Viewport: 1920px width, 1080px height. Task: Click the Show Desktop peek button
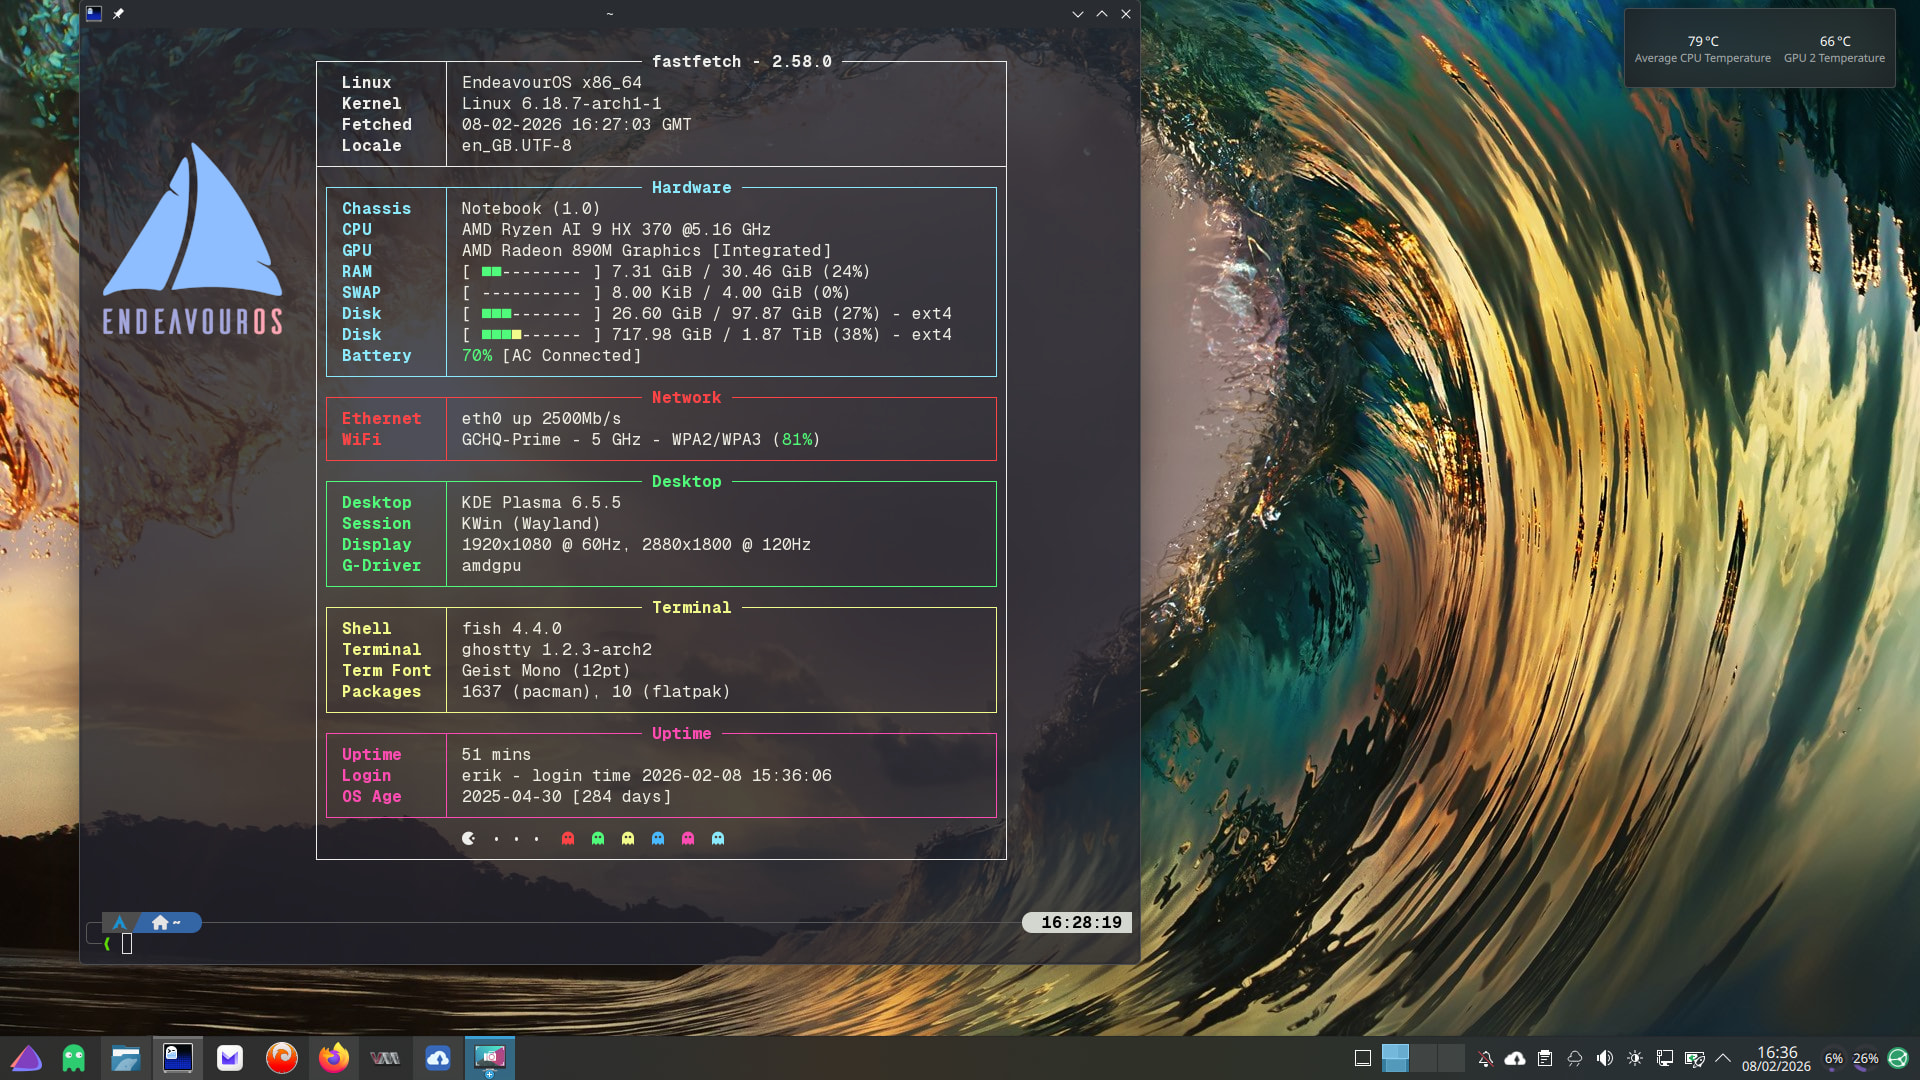point(1362,1058)
